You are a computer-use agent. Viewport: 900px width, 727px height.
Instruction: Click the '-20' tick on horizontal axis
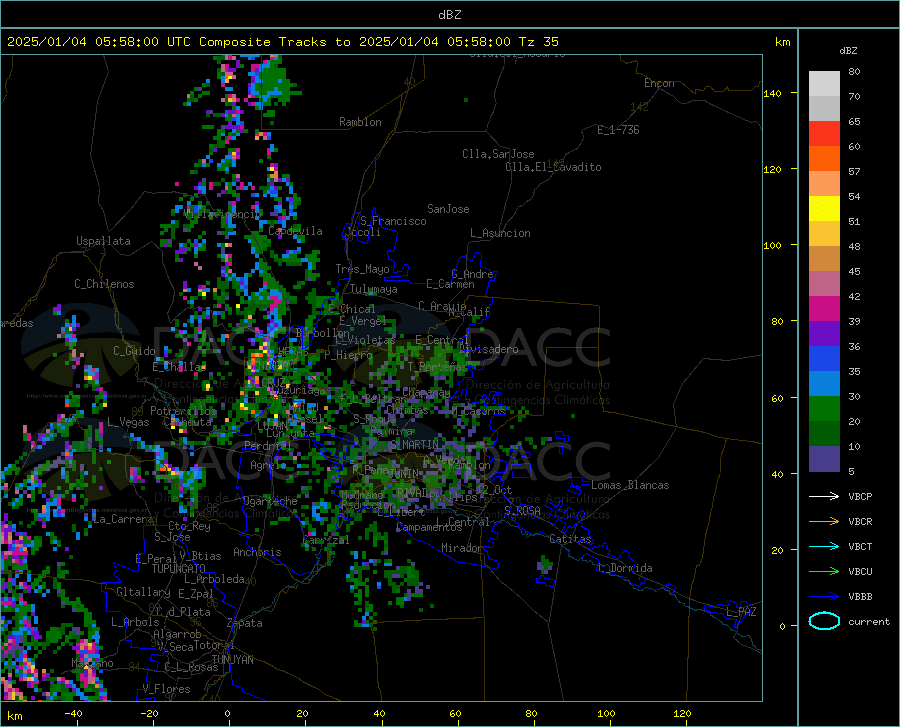click(x=149, y=713)
